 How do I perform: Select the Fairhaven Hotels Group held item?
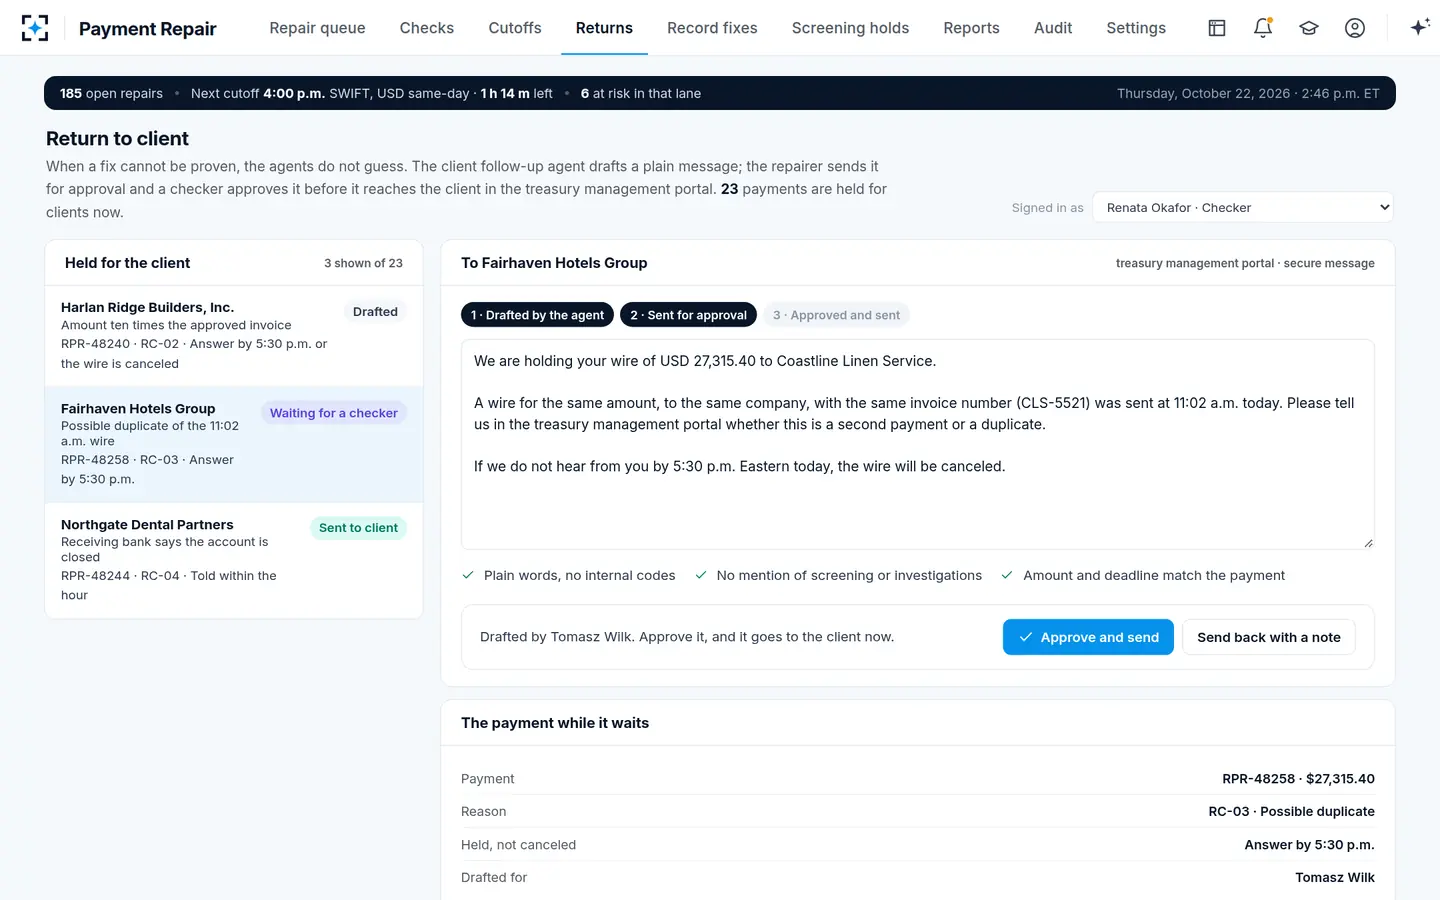pyautogui.click(x=234, y=444)
